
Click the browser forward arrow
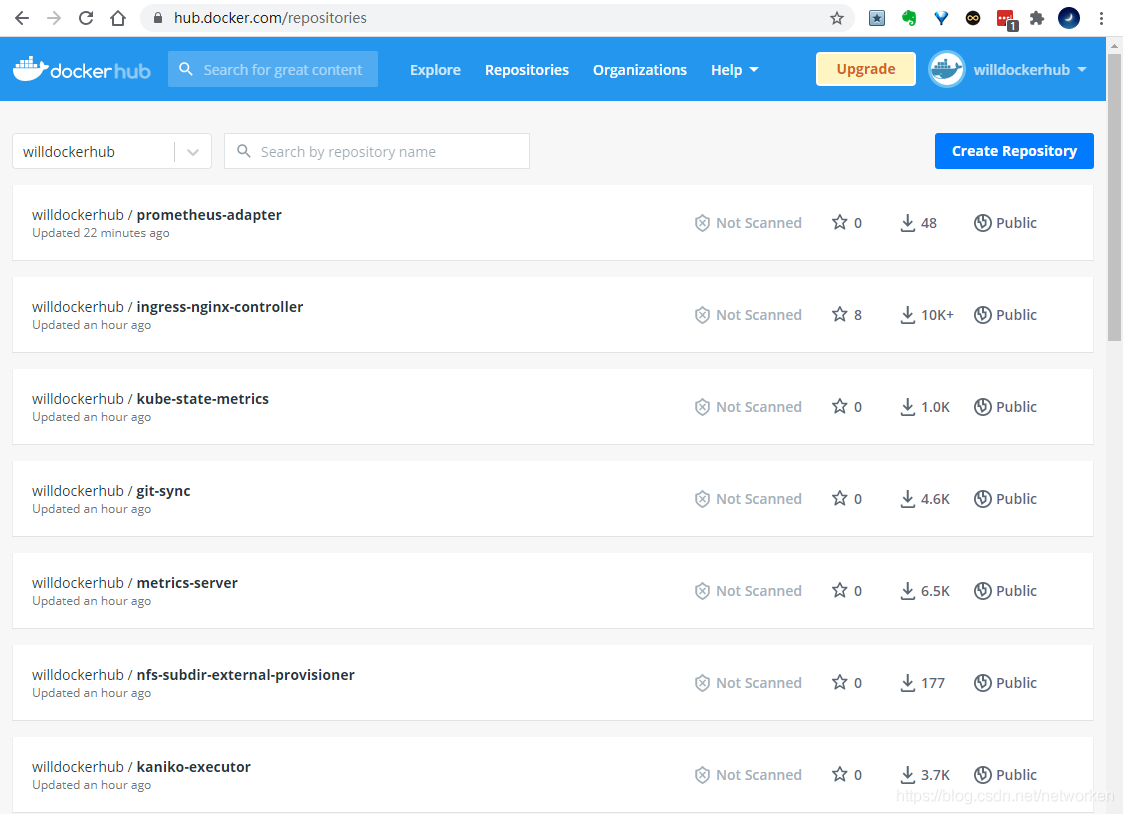pos(54,18)
